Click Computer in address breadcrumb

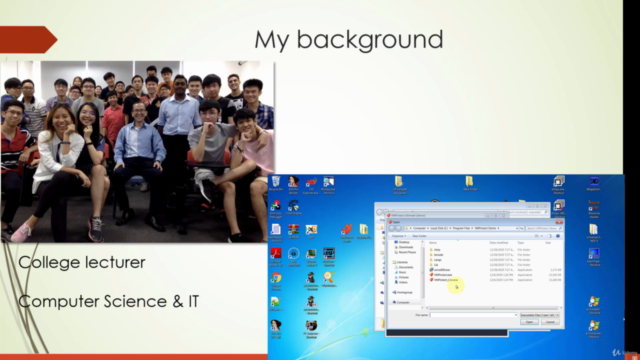419,228
